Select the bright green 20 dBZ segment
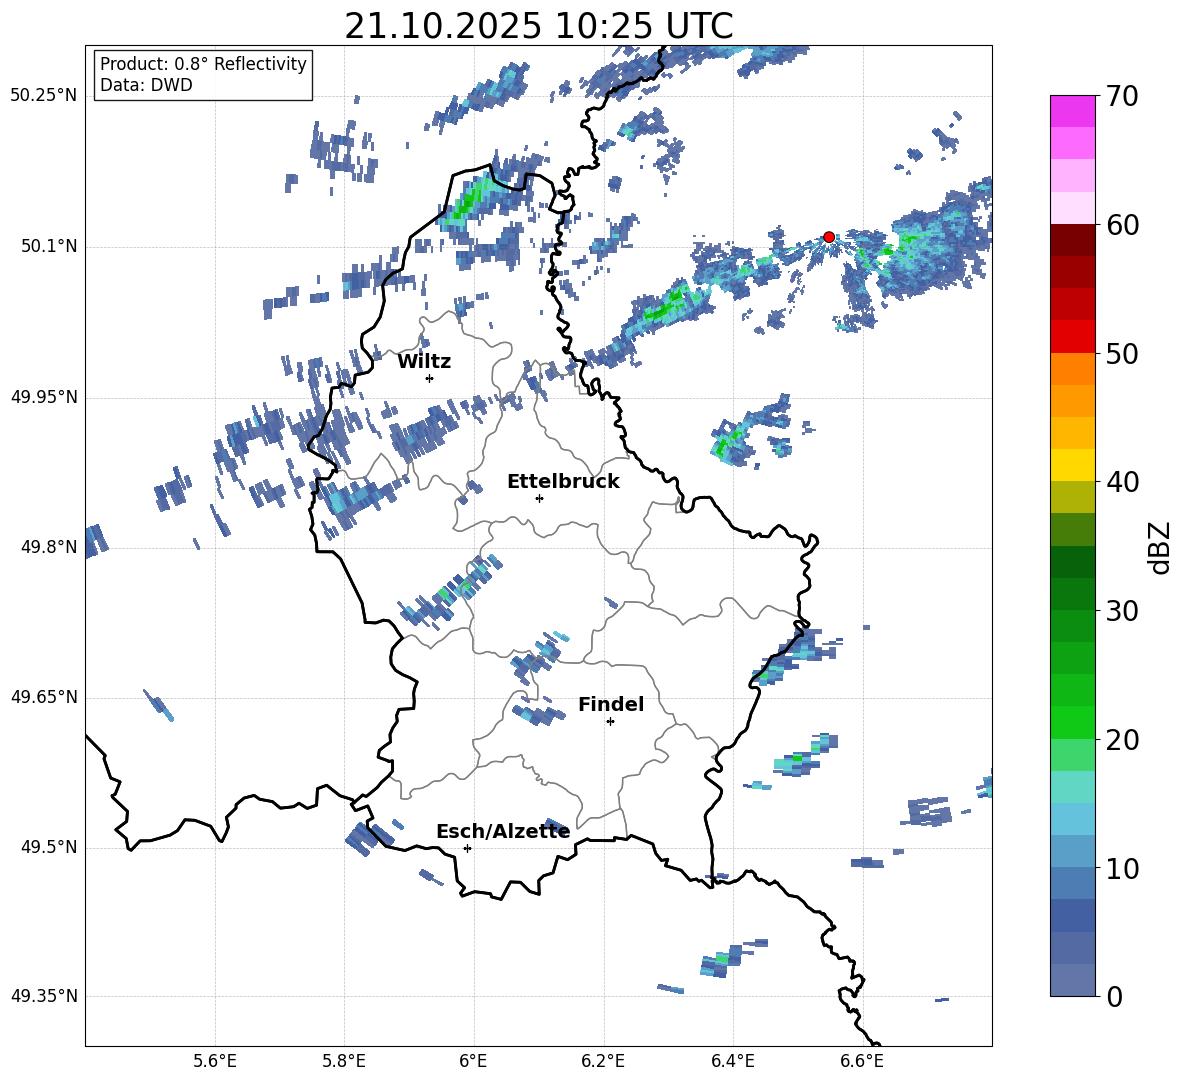This screenshot has height=1081, width=1184. coord(1072,722)
